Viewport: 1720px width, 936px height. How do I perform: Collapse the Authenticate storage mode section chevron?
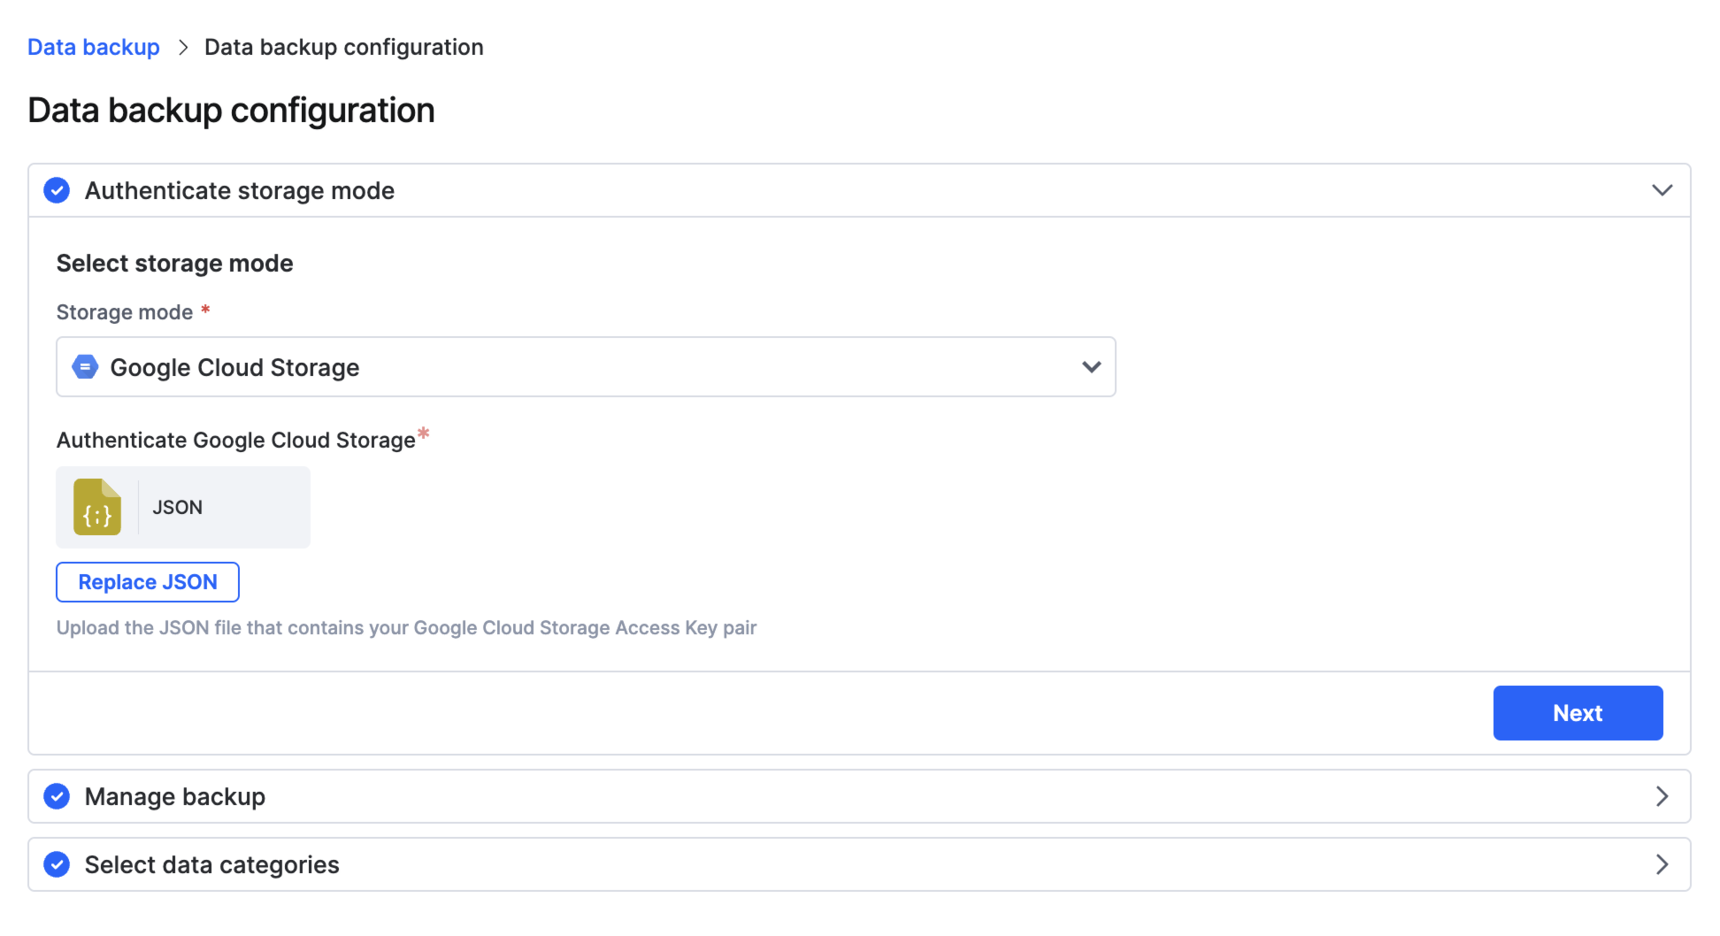click(1662, 190)
